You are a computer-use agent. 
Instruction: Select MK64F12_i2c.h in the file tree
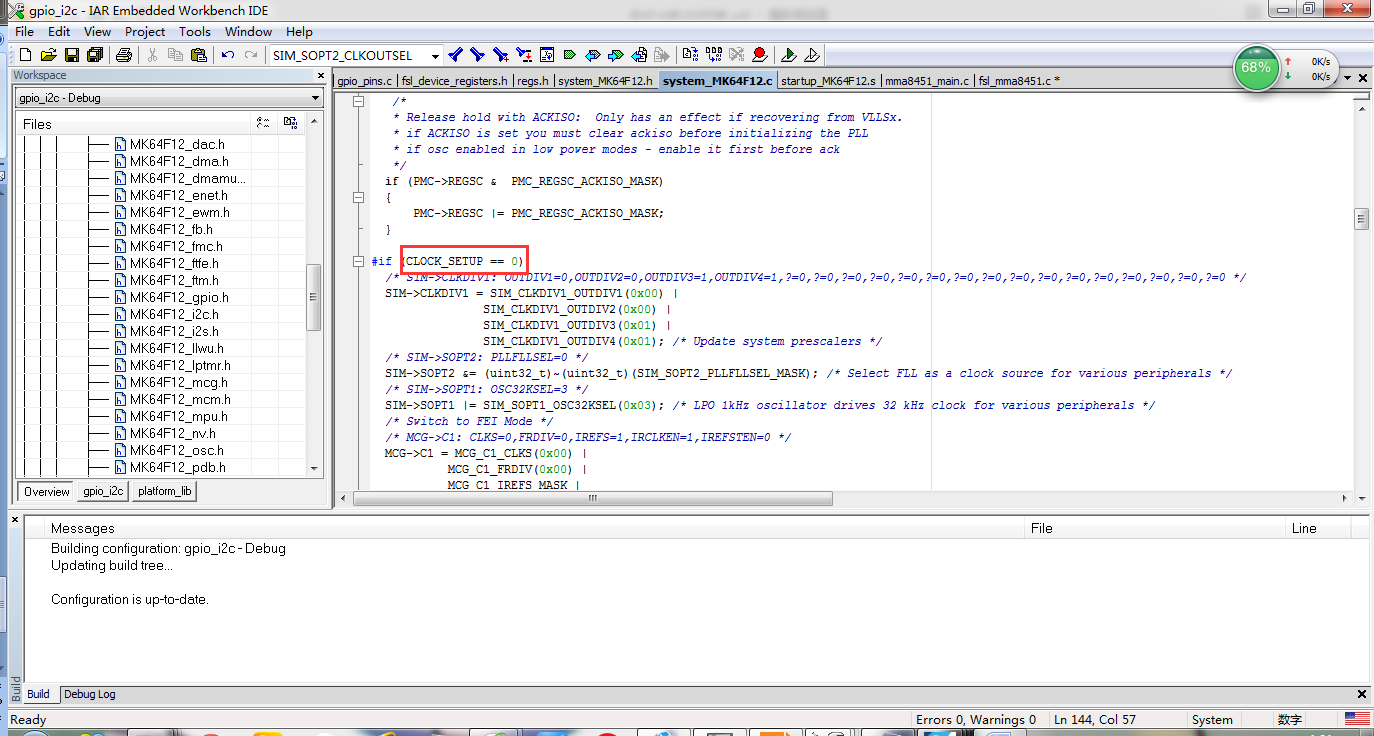coord(174,314)
